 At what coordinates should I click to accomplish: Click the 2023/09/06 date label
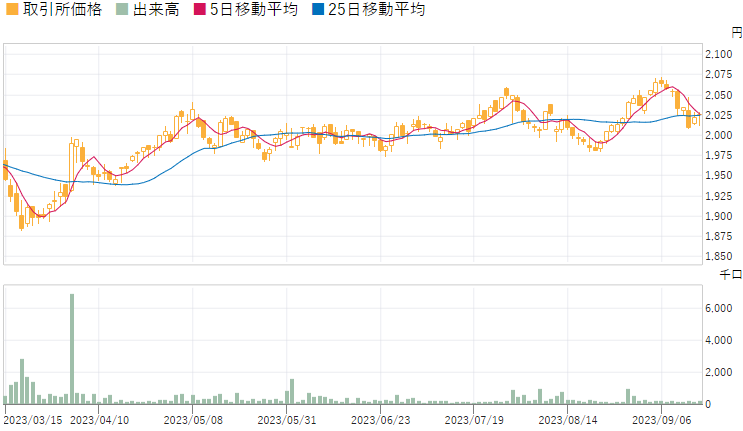(x=661, y=420)
